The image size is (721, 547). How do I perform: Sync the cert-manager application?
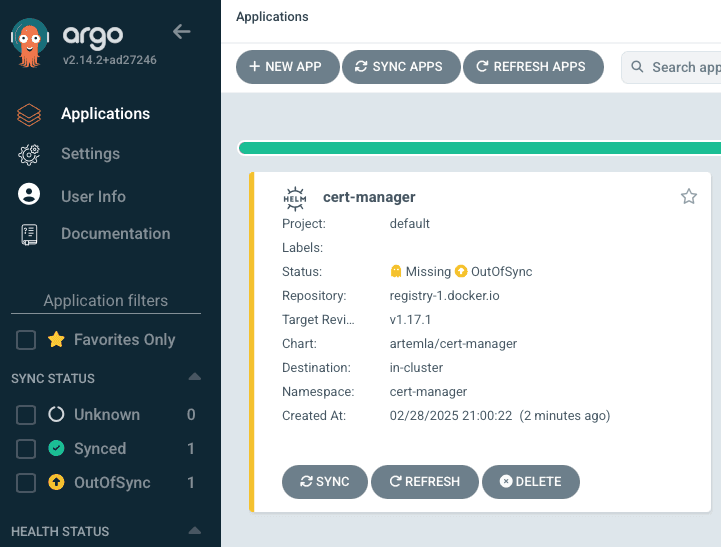[x=325, y=482]
